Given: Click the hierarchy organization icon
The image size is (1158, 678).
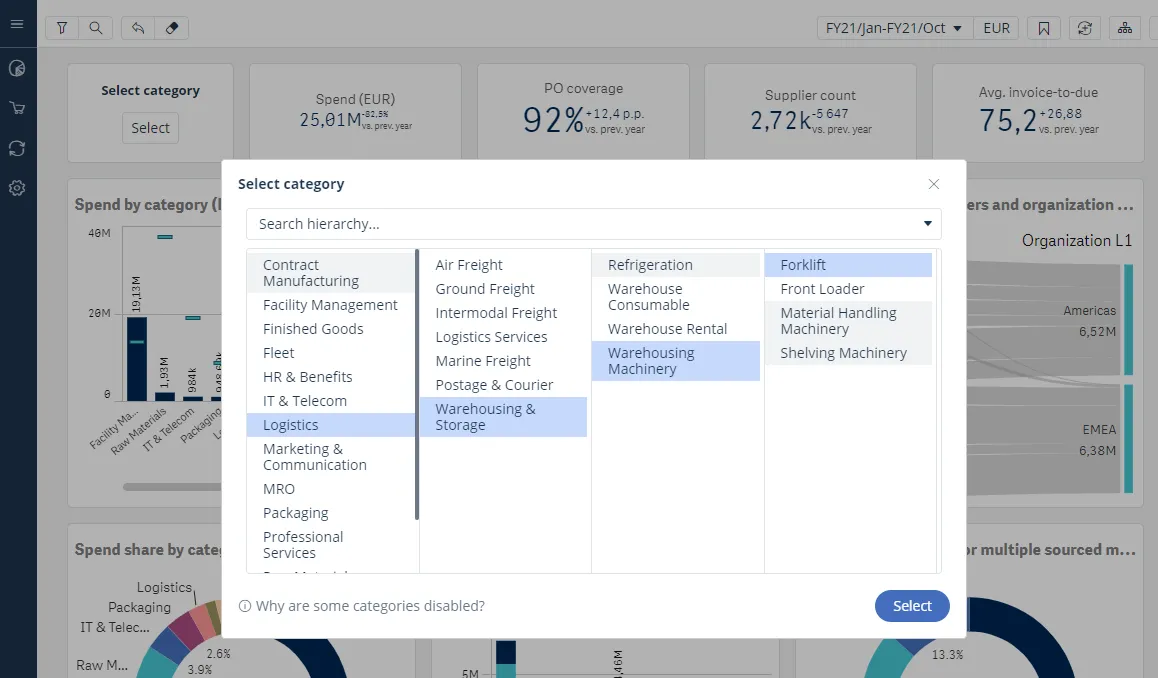Looking at the screenshot, I should click(1125, 28).
